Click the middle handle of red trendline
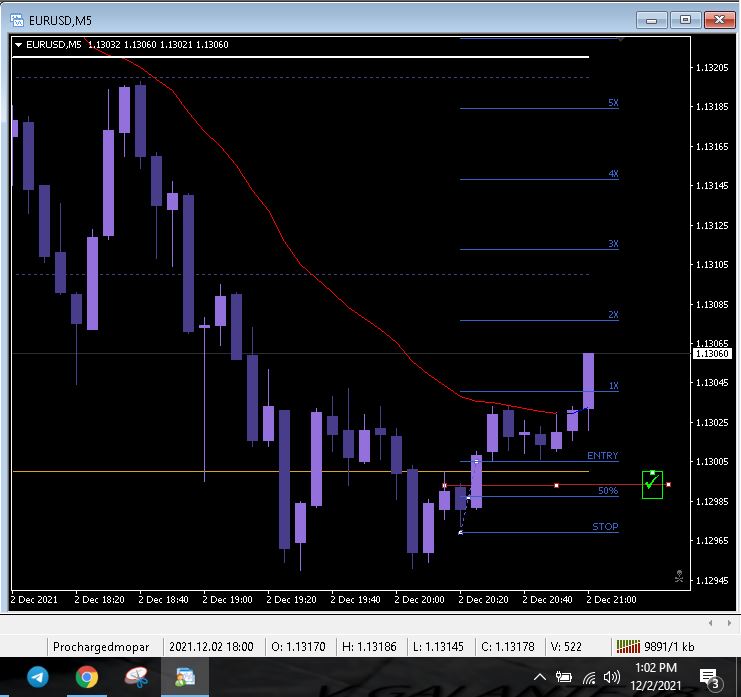741x697 pixels. pos(557,485)
